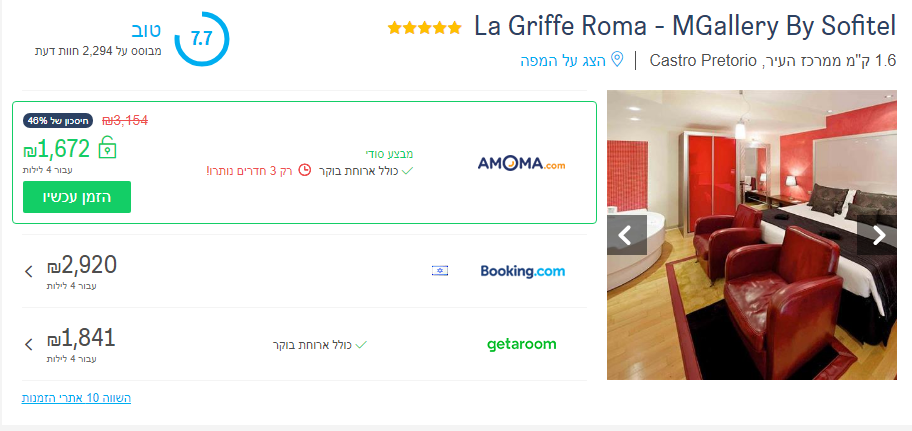Open הצג על המפה map link

pos(563,60)
